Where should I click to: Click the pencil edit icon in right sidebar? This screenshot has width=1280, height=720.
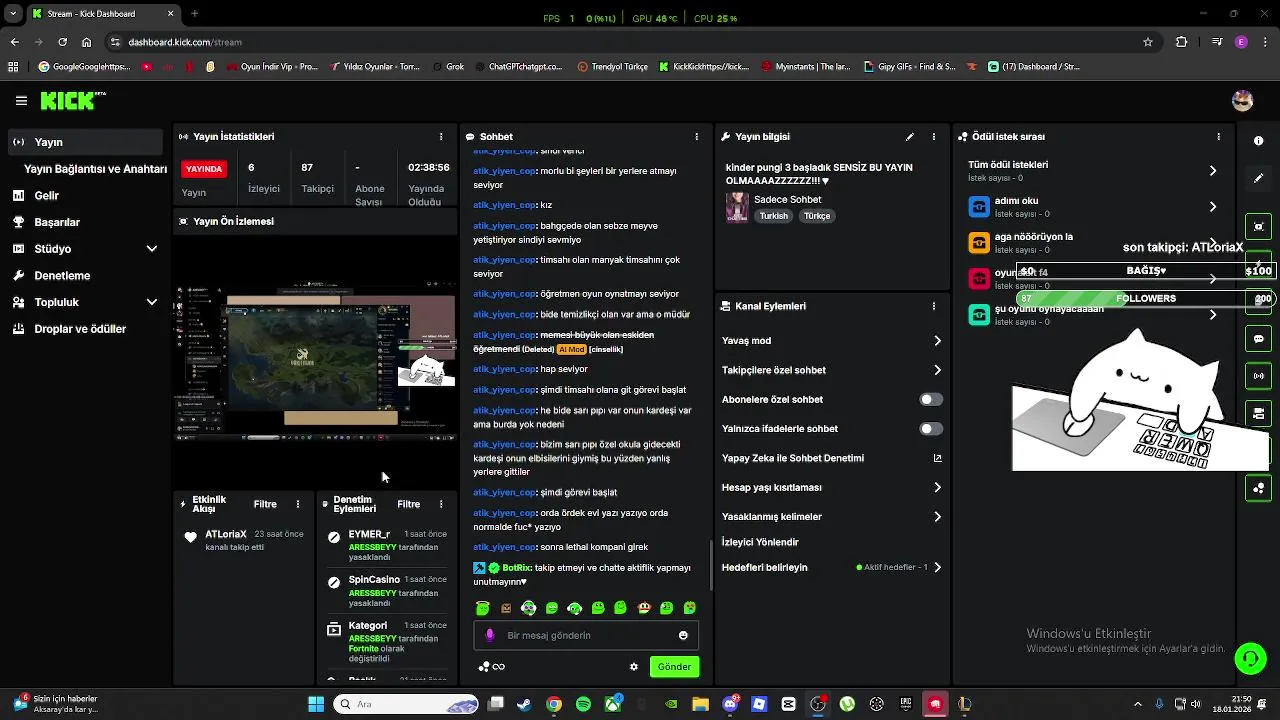[x=1258, y=178]
